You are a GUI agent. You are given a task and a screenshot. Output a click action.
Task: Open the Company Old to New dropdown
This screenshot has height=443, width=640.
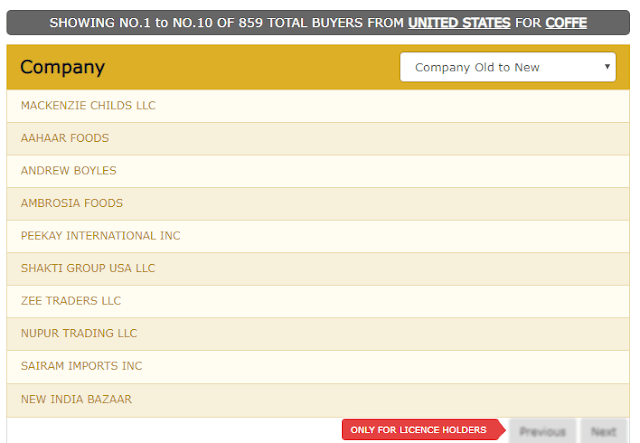[508, 67]
